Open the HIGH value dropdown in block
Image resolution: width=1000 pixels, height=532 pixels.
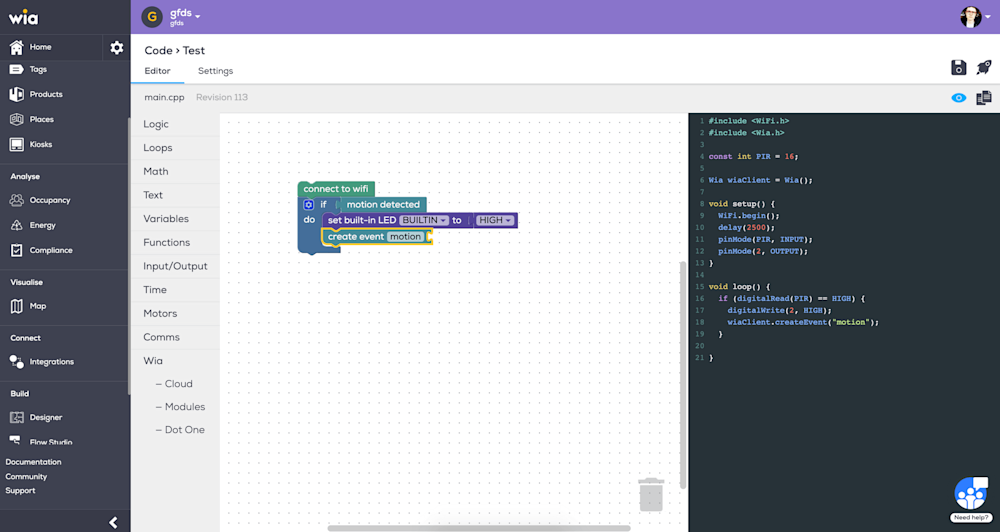pos(495,220)
